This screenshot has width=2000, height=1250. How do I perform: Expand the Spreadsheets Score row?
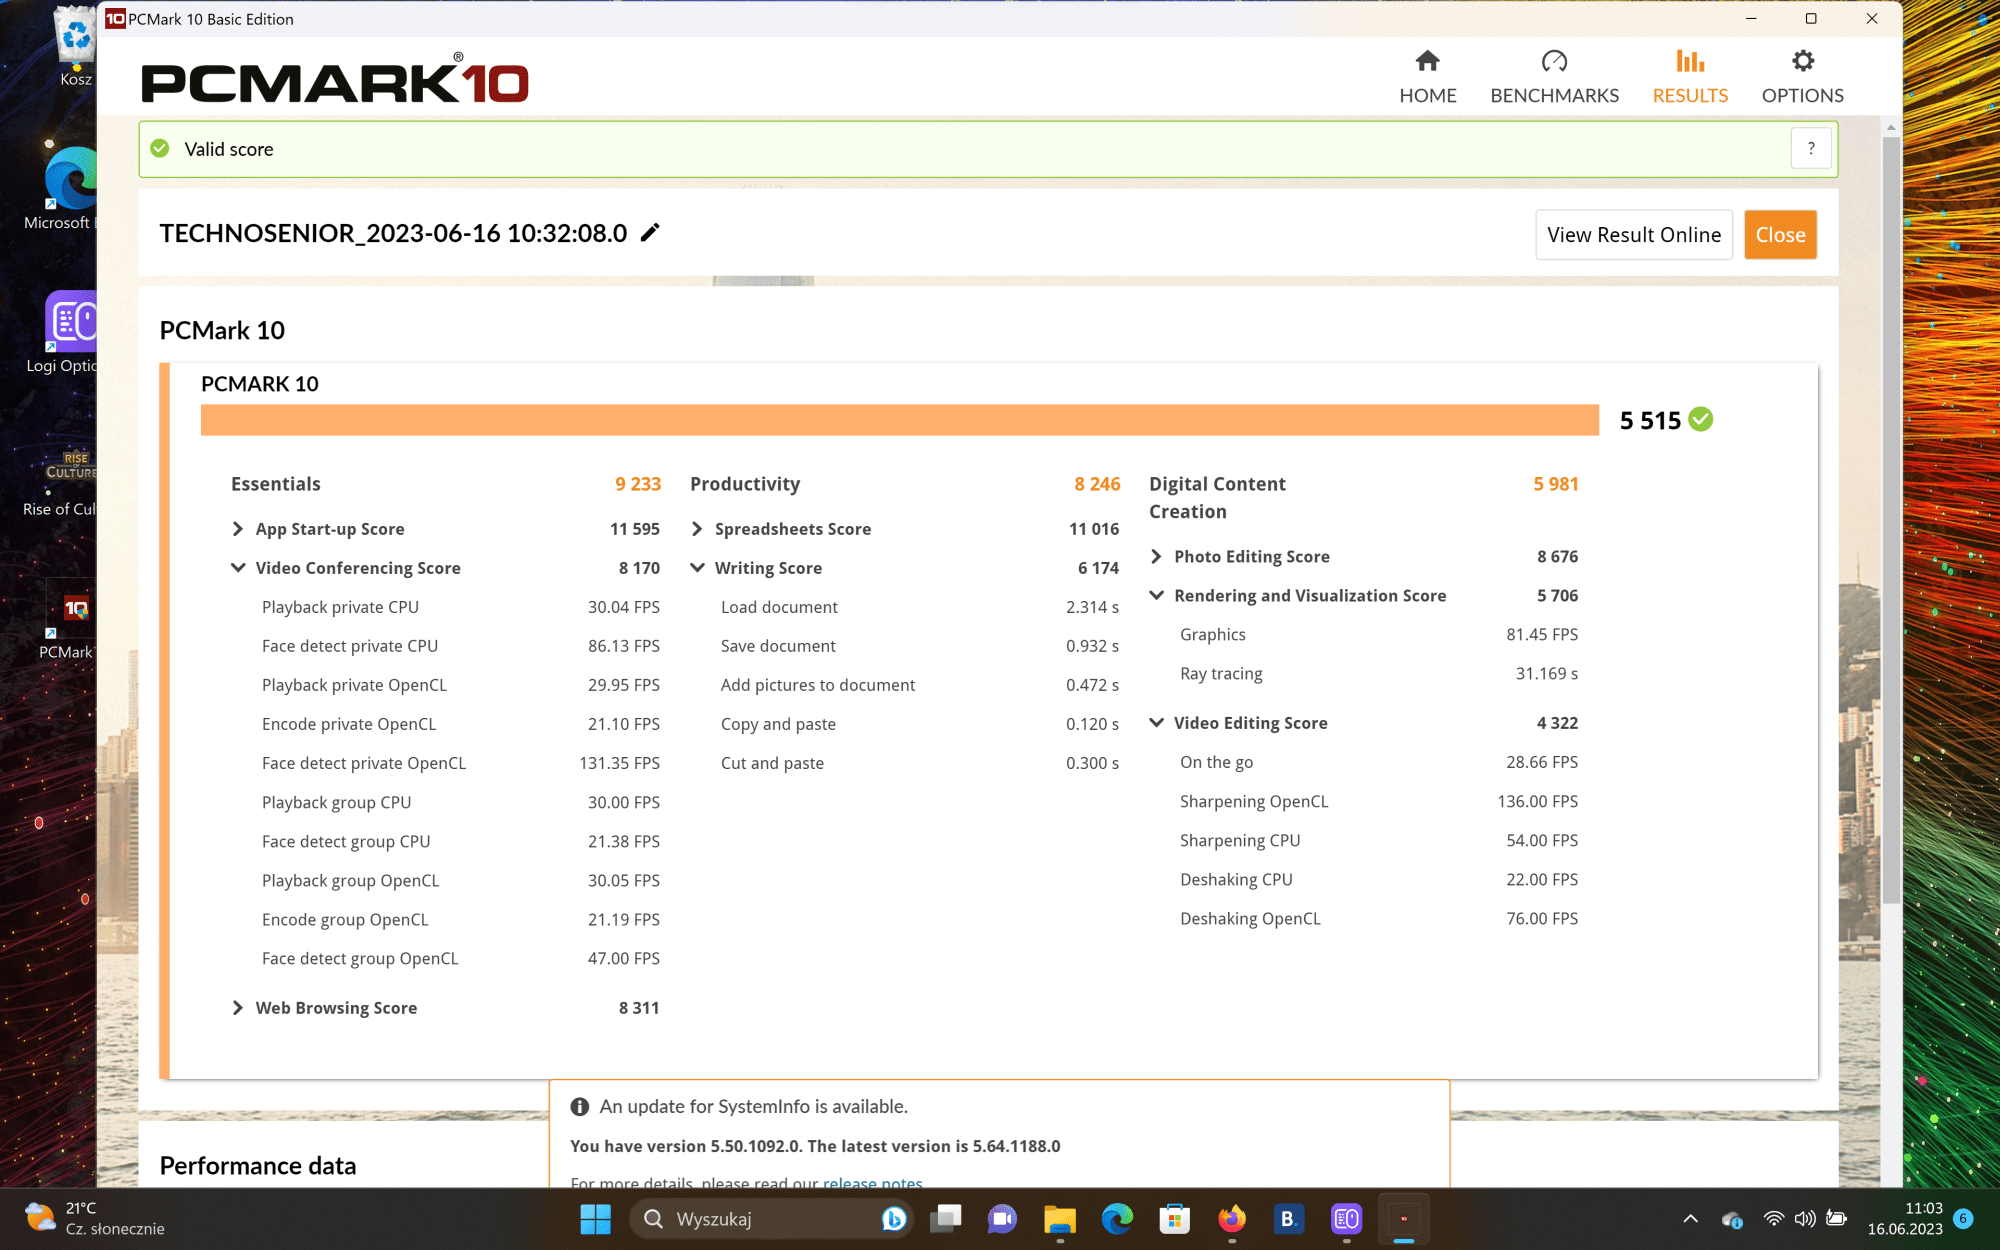[x=697, y=529]
